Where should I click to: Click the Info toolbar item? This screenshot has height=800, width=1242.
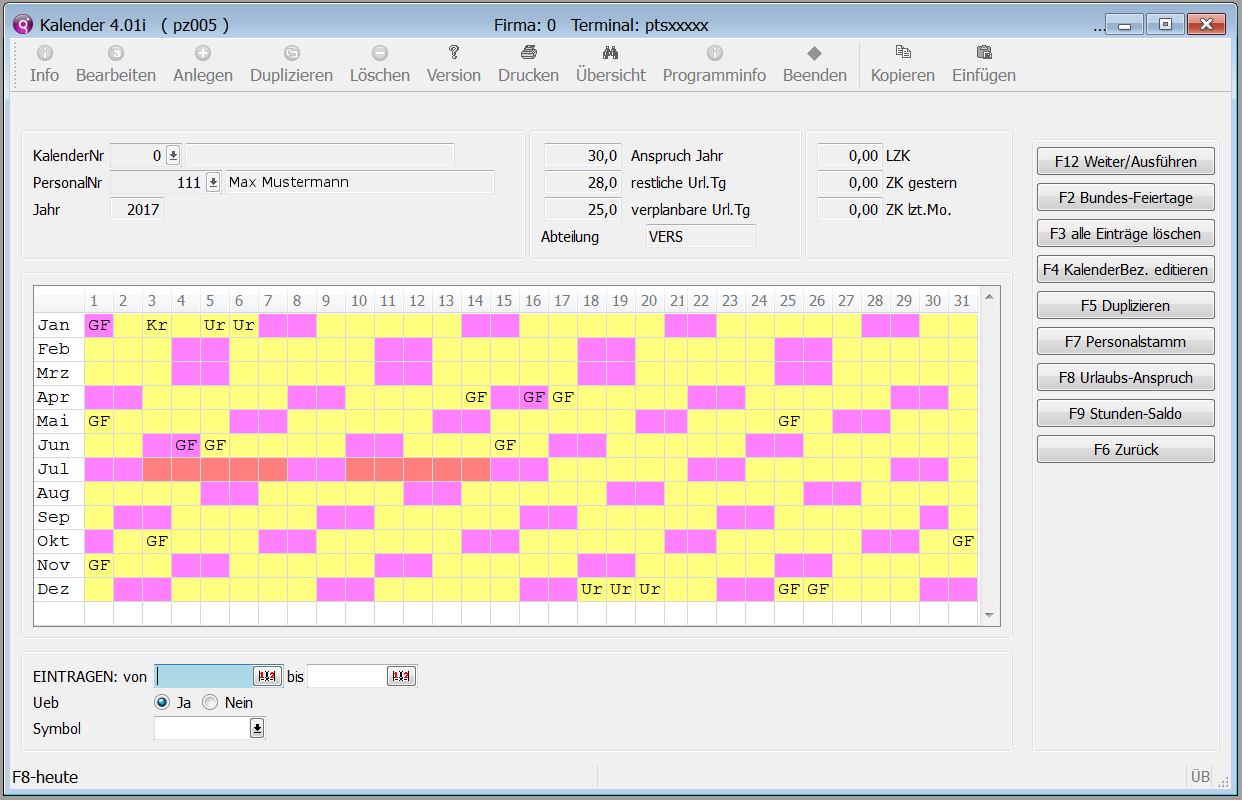pos(44,63)
